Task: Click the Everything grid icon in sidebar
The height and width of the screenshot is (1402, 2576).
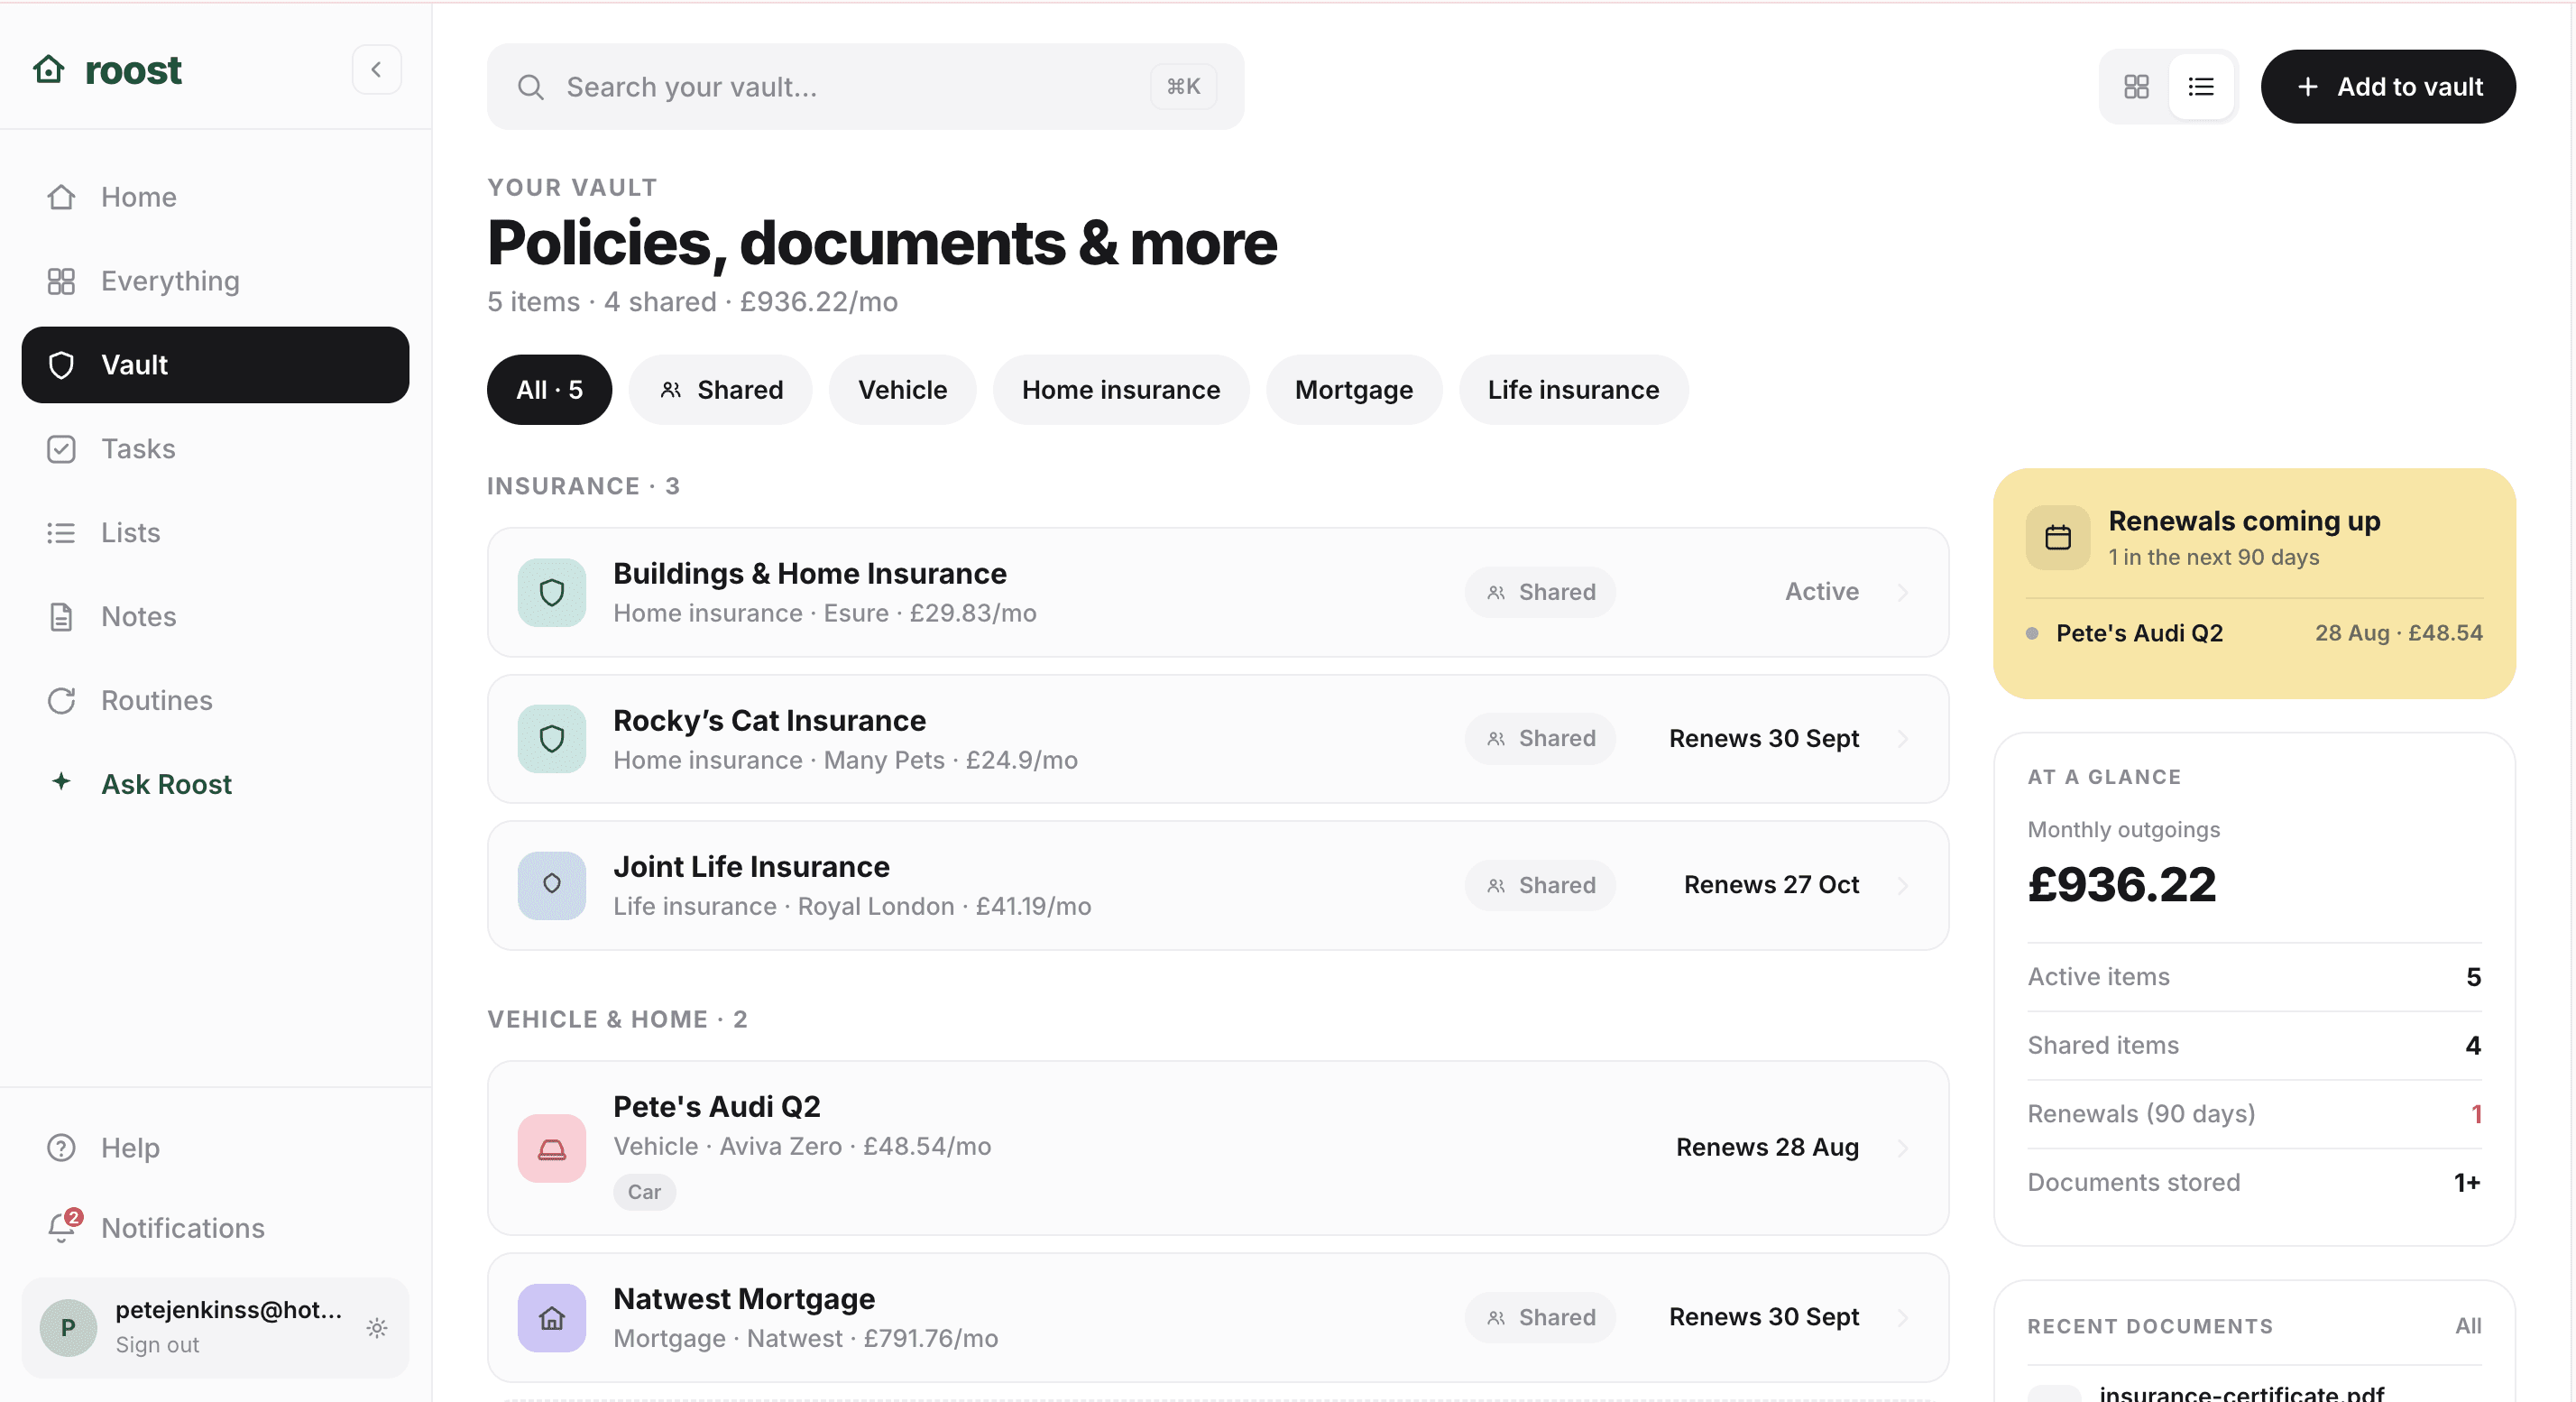Action: (x=61, y=281)
